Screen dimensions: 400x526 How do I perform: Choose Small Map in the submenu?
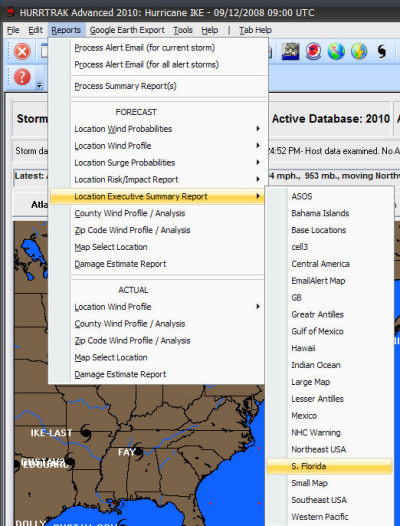point(330,483)
